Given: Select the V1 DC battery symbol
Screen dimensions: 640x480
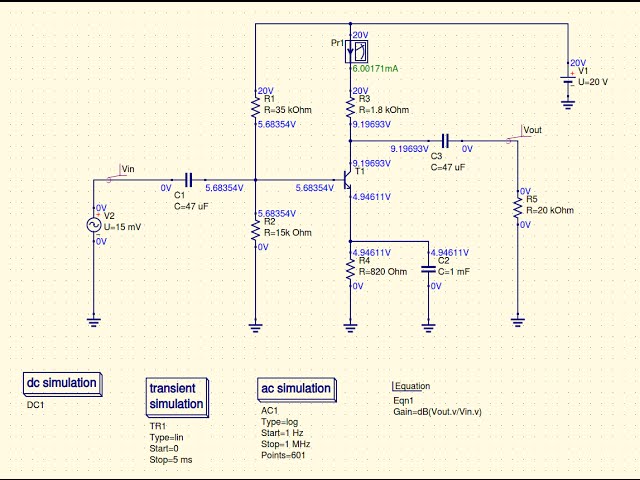Looking at the screenshot, I should coord(568,81).
